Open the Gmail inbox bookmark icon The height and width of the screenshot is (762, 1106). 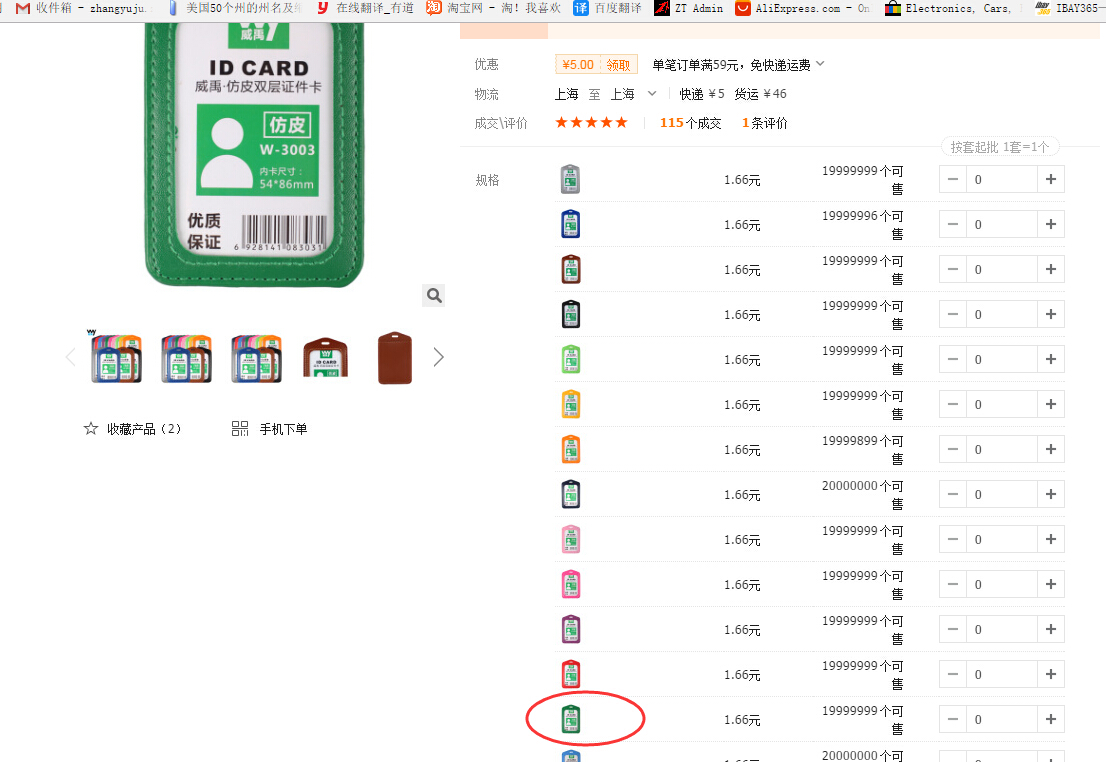(23, 8)
